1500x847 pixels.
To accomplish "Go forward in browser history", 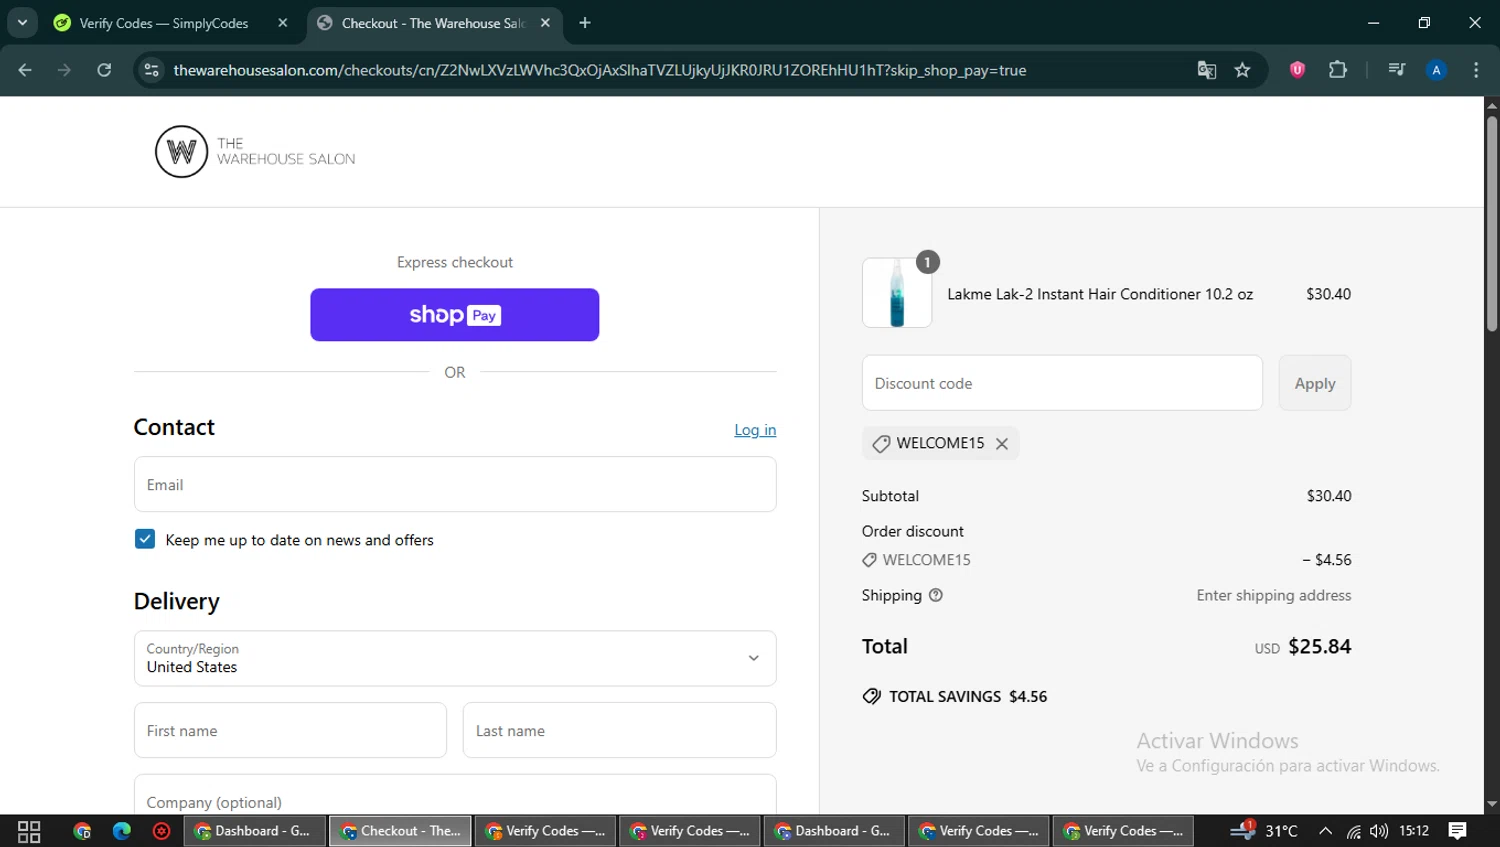I will click(64, 70).
